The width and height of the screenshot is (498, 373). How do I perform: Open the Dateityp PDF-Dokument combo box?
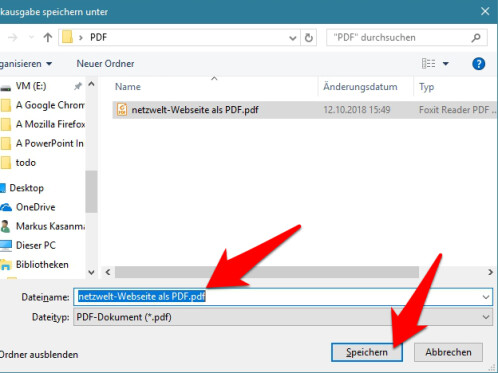(283, 317)
